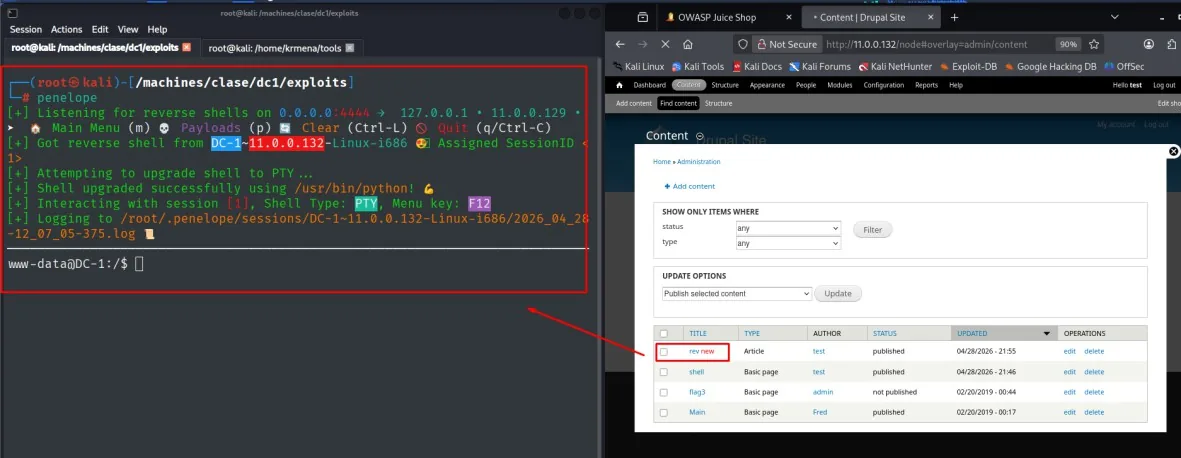Click edit for the shell row

1070,372
